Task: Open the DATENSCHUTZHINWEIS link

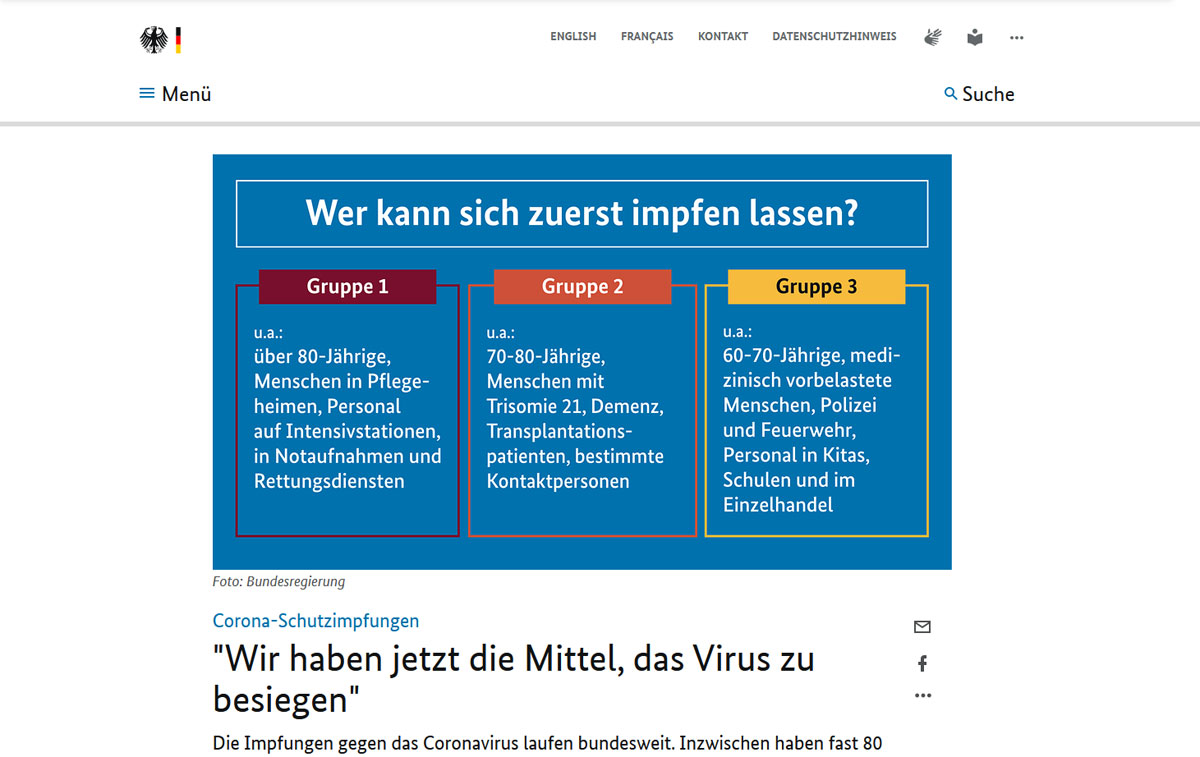Action: (x=834, y=37)
